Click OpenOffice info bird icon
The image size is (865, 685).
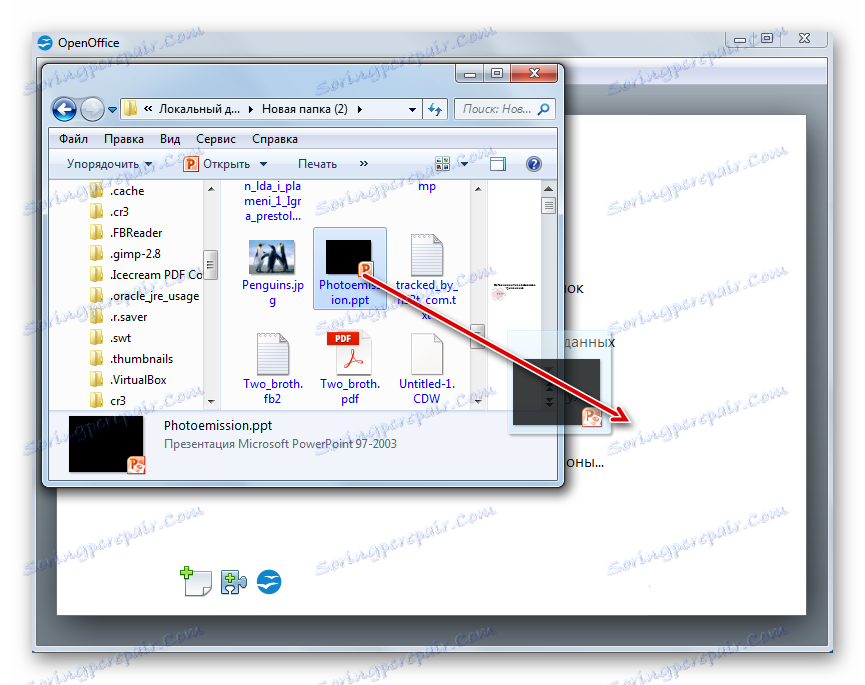pyautogui.click(x=269, y=582)
